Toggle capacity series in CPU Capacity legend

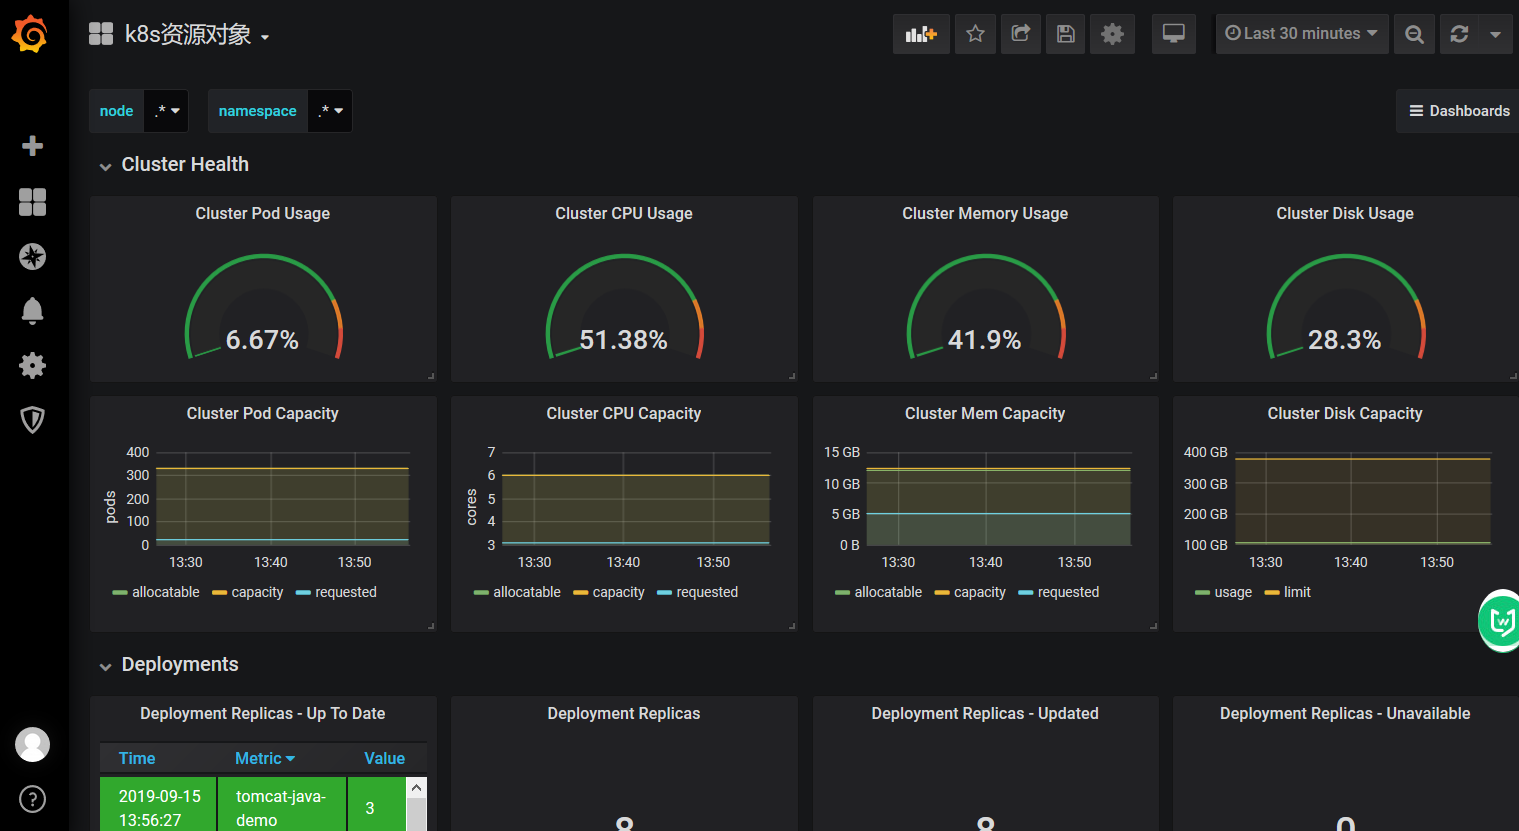pos(618,592)
